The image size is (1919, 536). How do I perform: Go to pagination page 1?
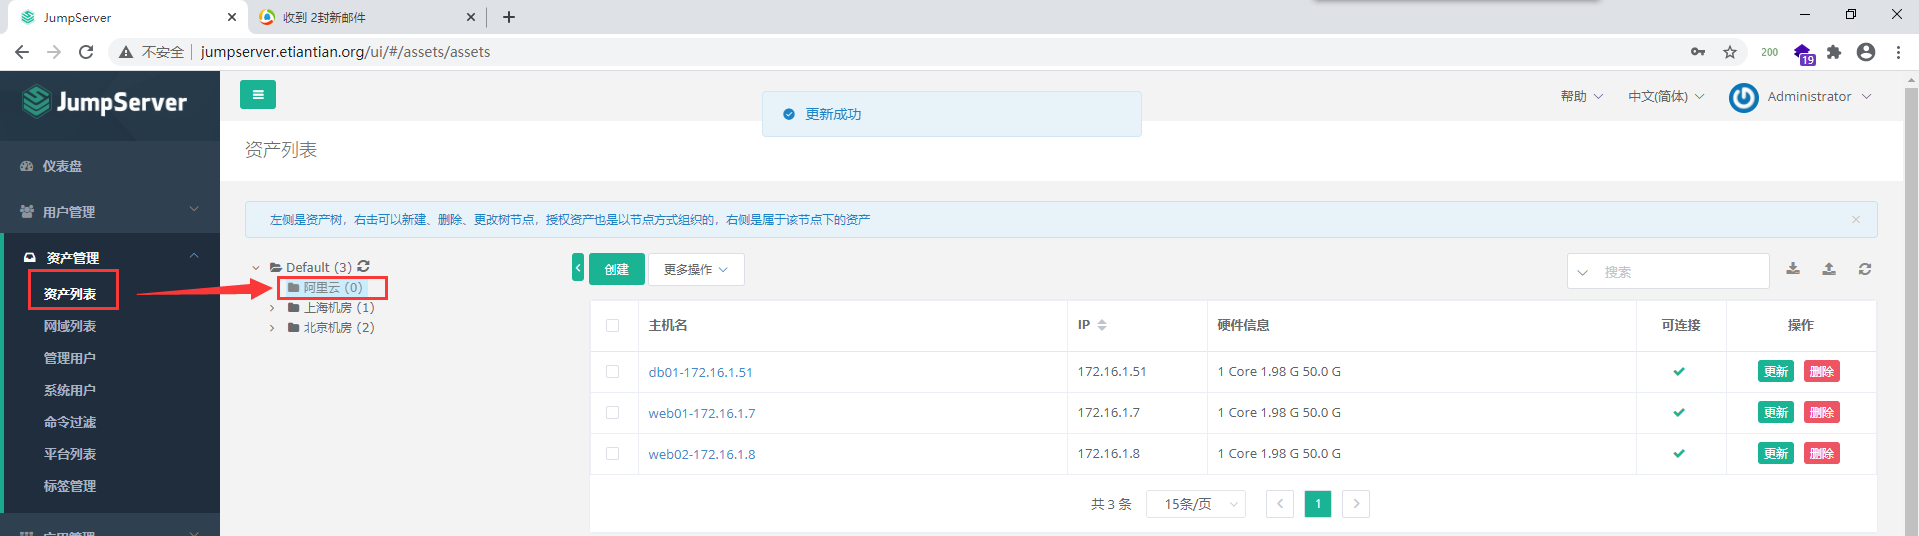pos(1318,504)
